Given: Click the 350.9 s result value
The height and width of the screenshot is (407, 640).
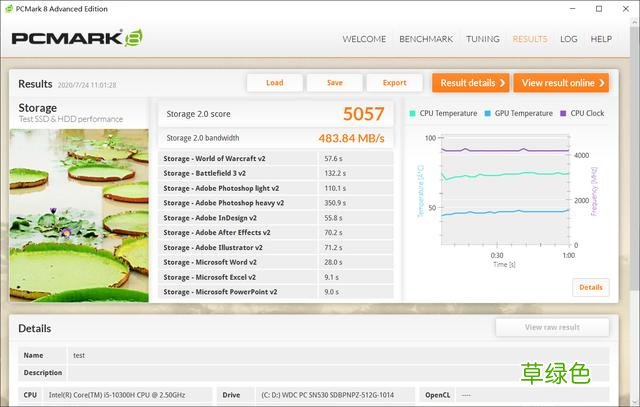Looking at the screenshot, I should click(335, 203).
